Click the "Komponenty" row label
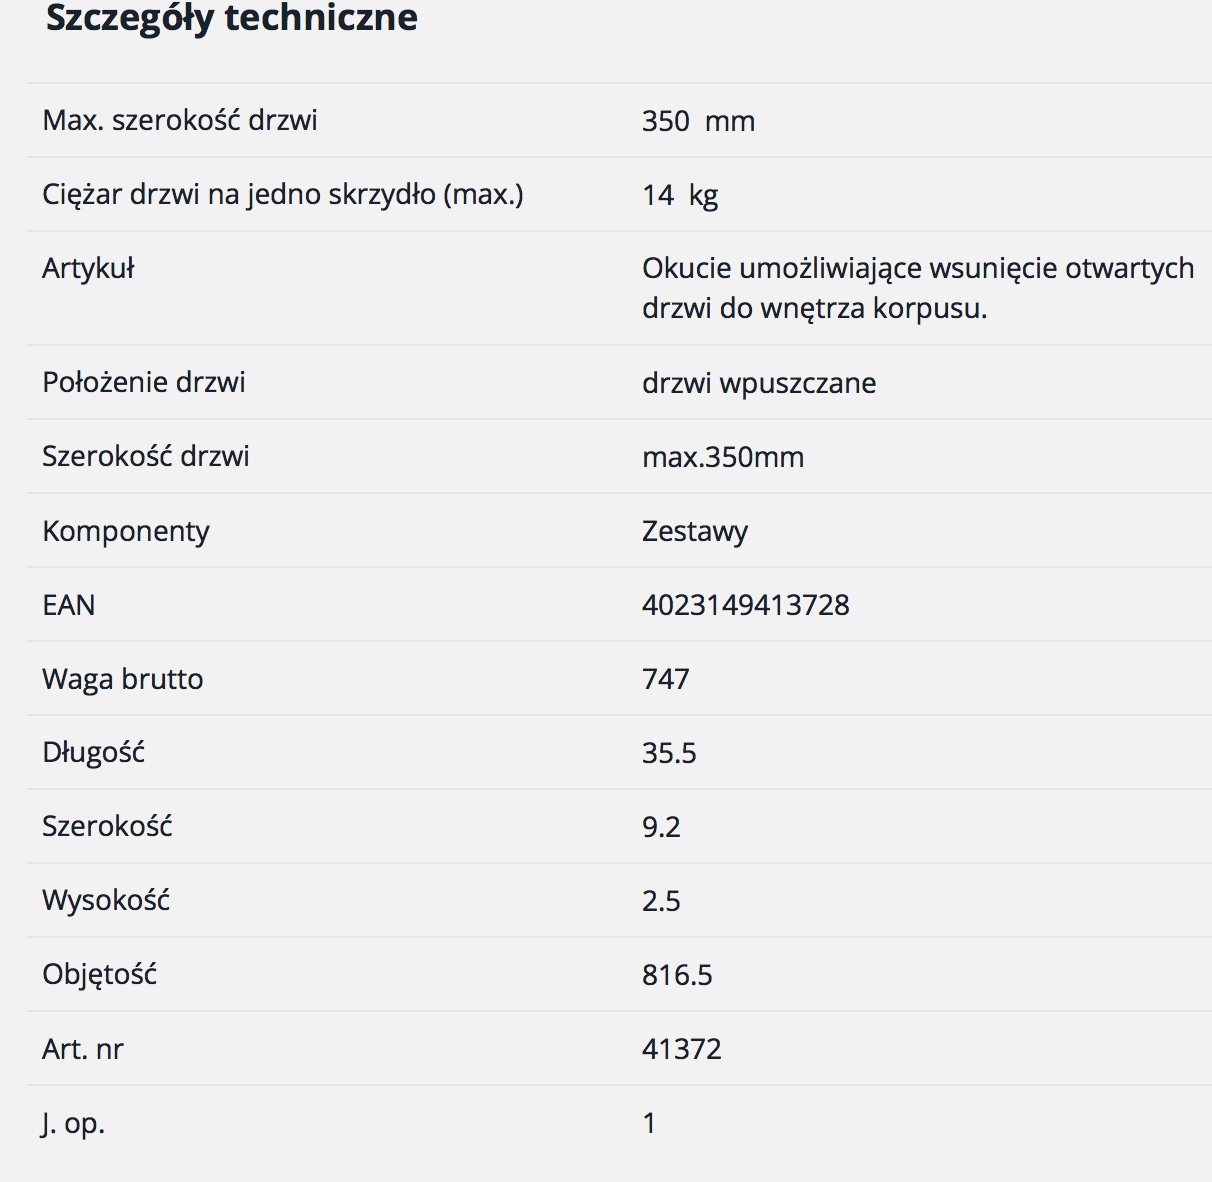Screen dimensions: 1212x1182 (x=126, y=531)
